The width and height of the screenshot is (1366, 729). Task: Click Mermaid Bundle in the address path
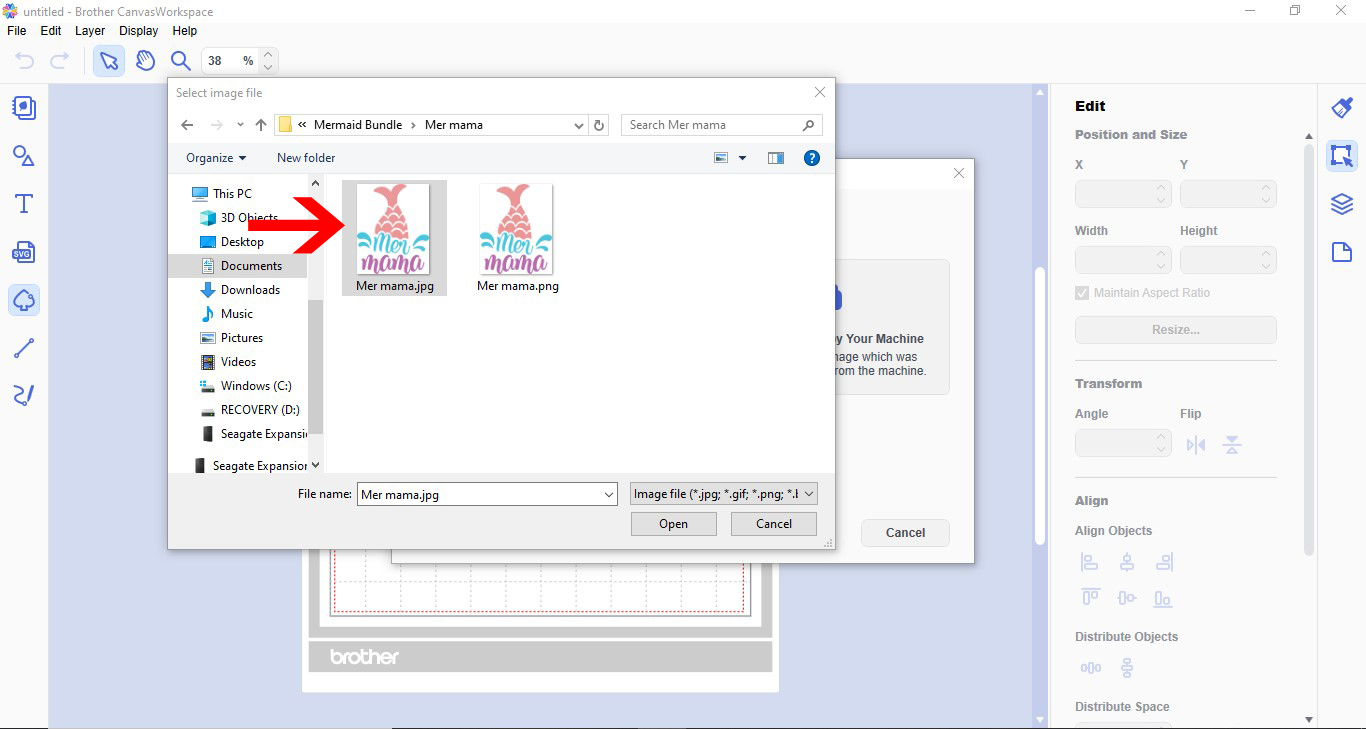tap(358, 125)
